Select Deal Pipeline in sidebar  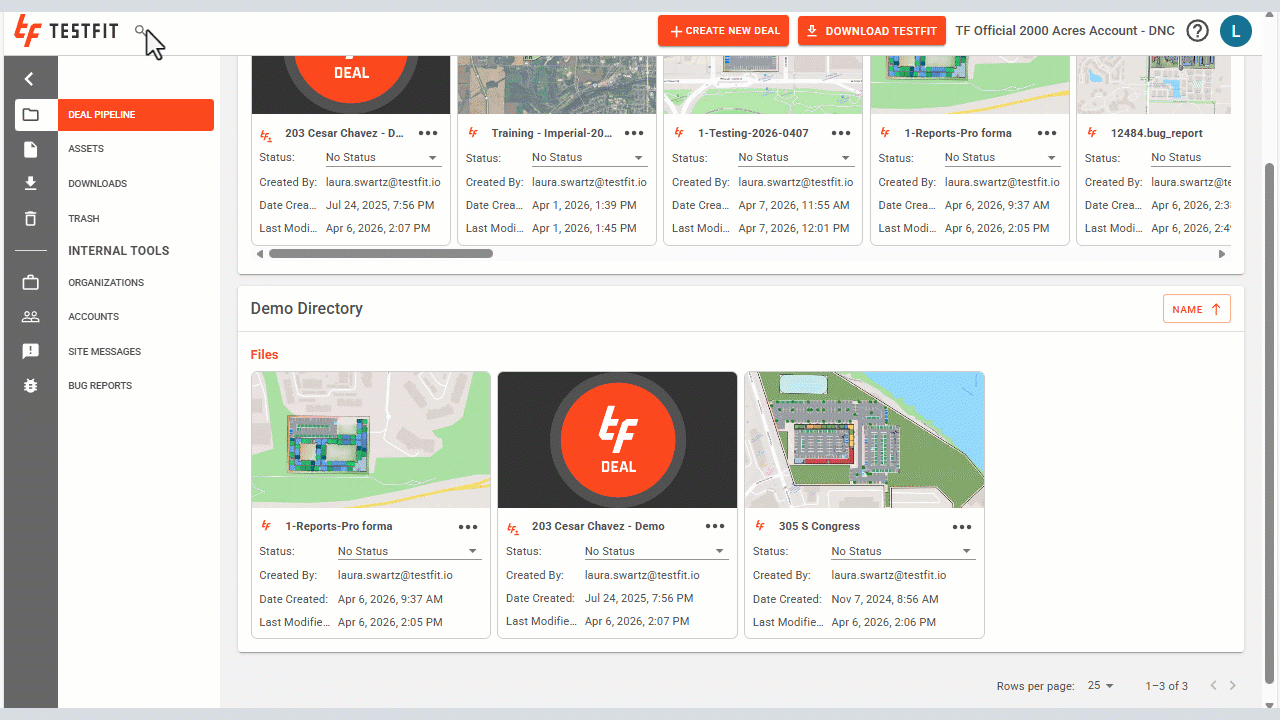click(x=136, y=115)
